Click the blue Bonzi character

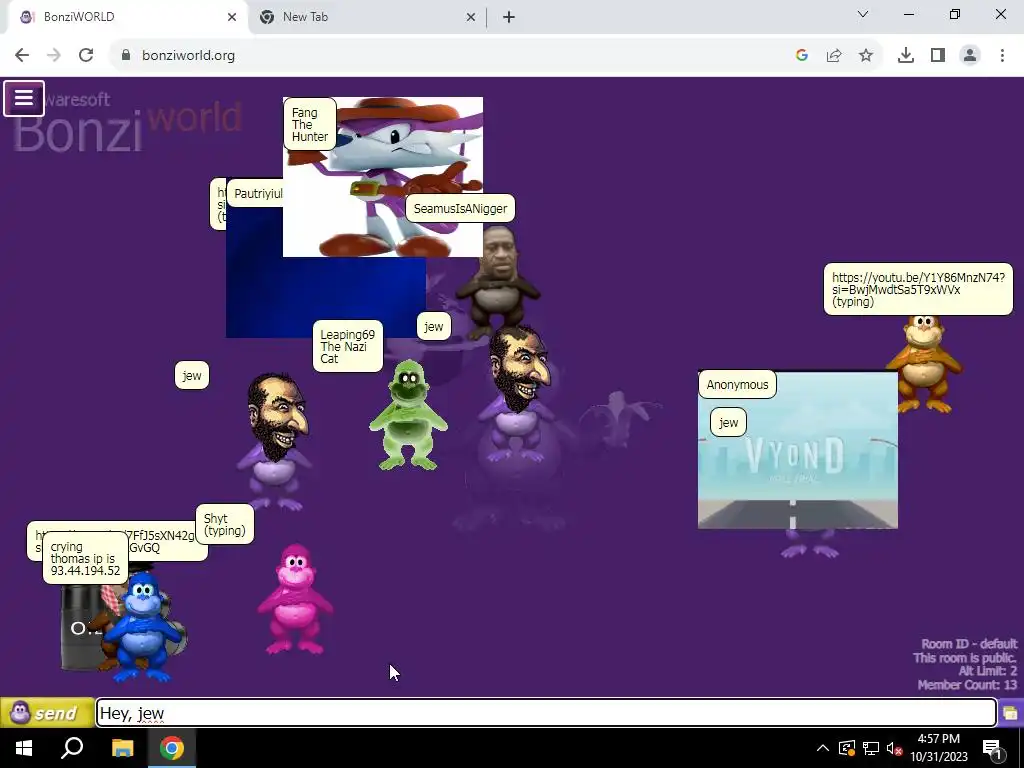(142, 628)
